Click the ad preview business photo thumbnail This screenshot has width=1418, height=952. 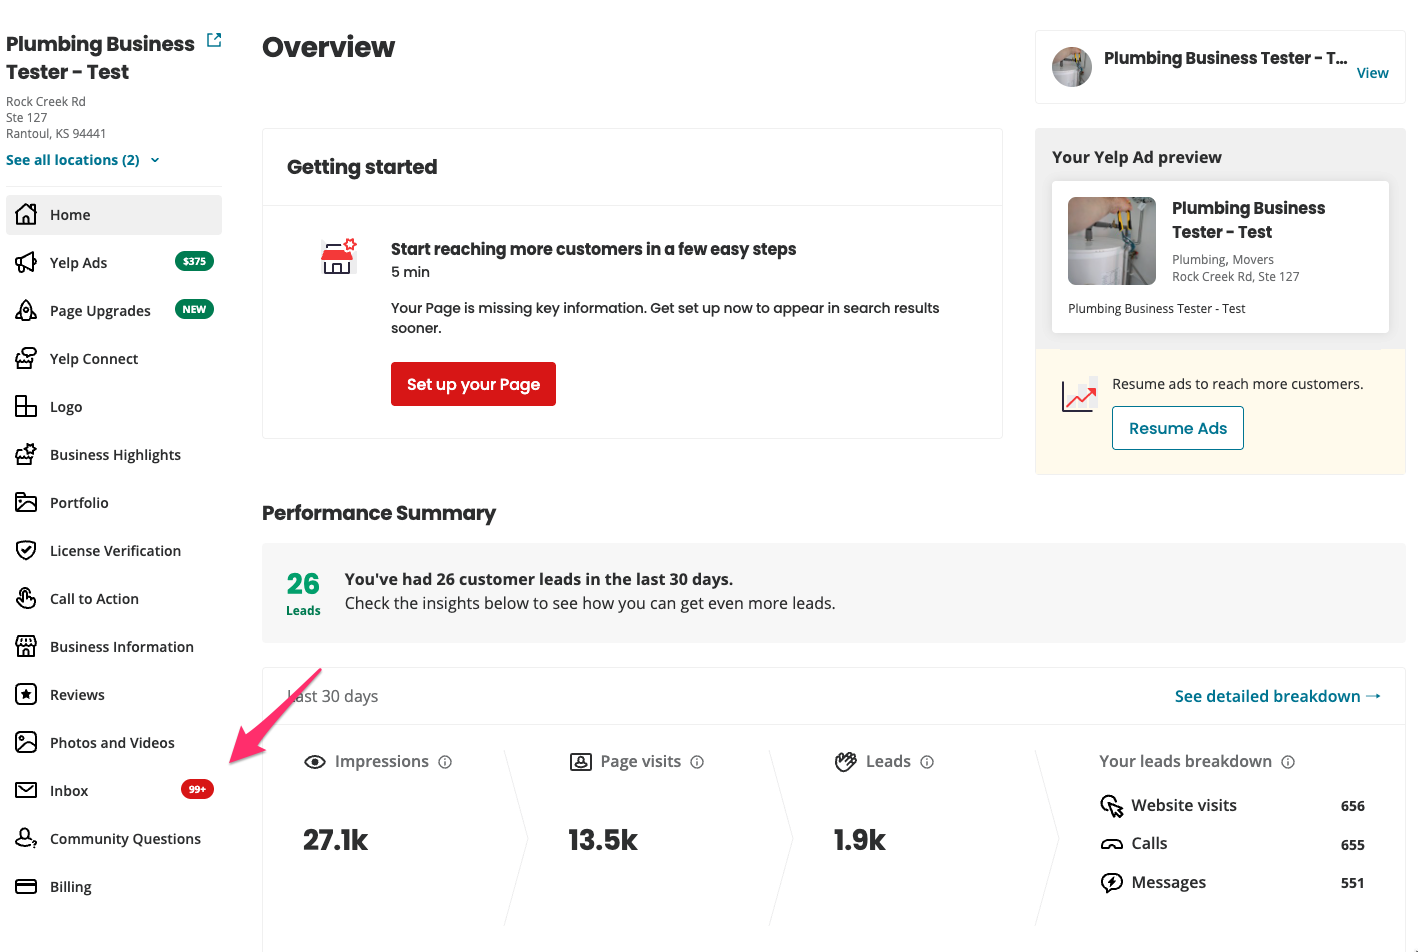pos(1112,241)
